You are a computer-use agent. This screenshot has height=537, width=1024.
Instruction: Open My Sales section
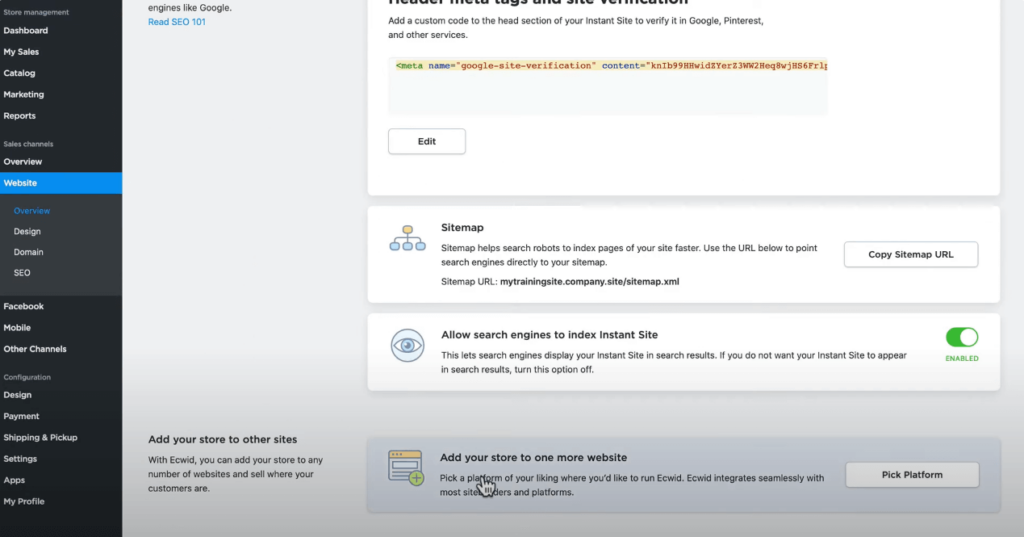click(x=21, y=52)
